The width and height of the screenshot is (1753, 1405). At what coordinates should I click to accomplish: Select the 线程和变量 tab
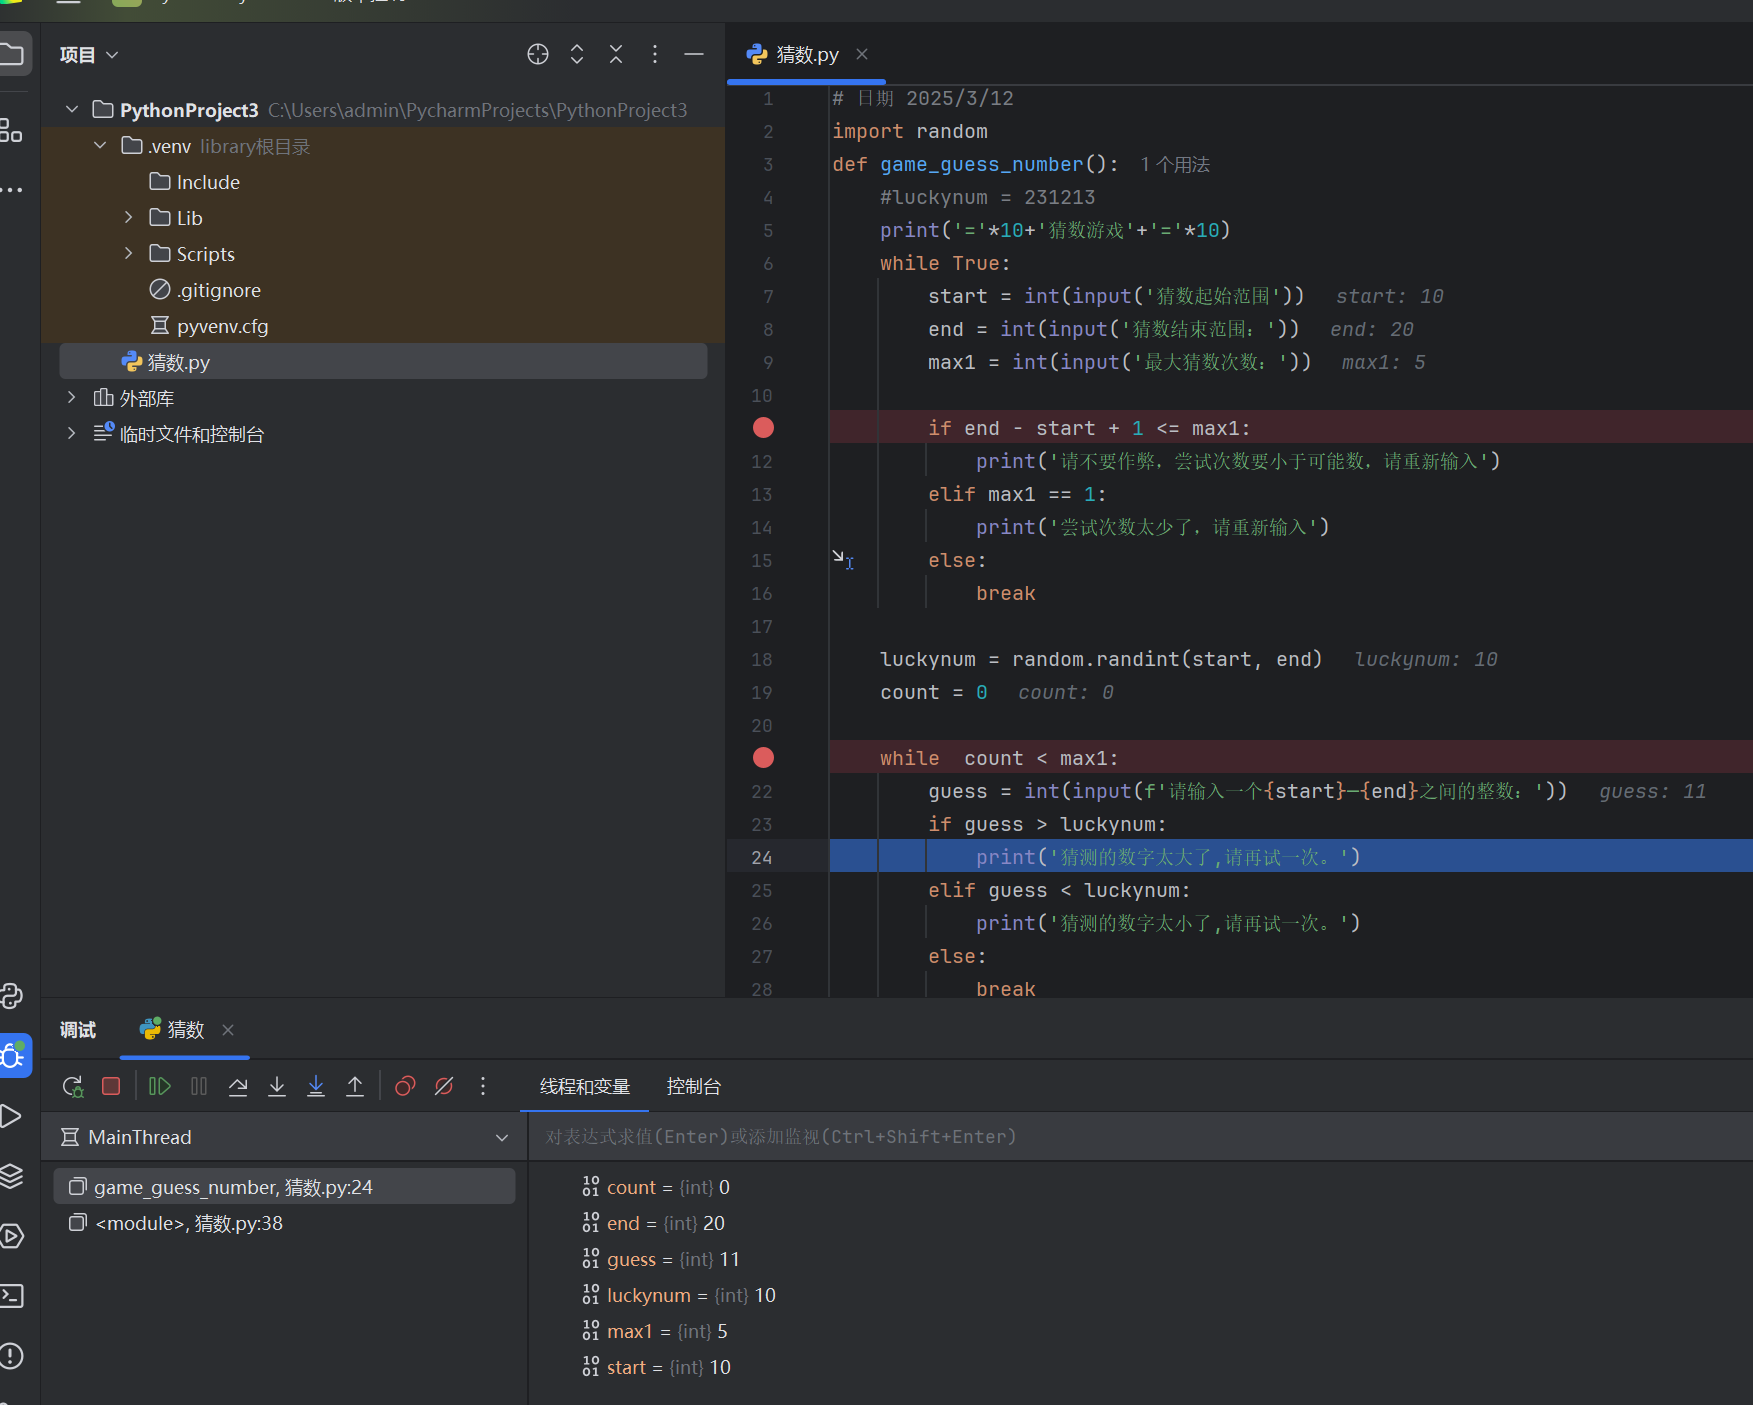[584, 1087]
